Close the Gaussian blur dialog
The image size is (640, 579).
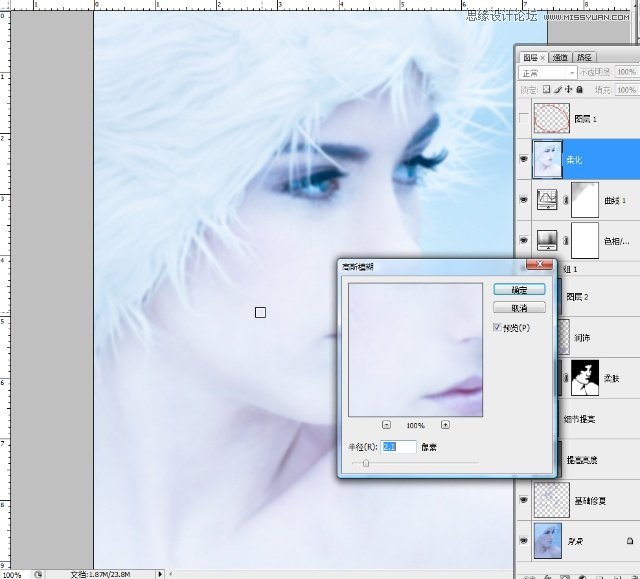coord(539,264)
